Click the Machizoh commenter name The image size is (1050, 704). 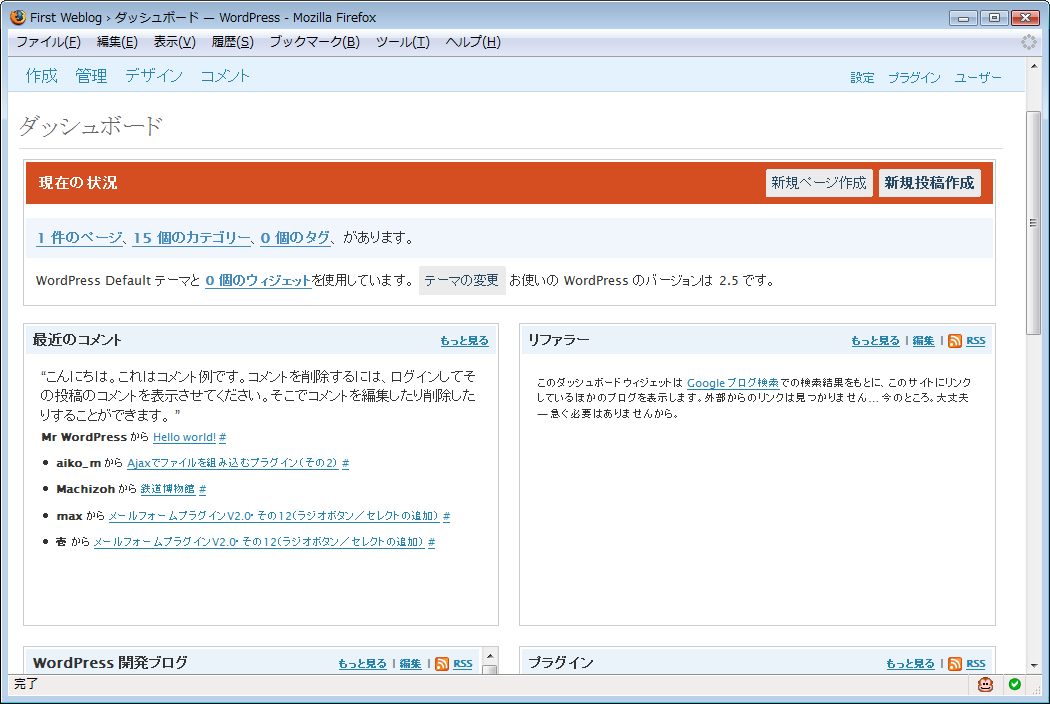tap(86, 489)
